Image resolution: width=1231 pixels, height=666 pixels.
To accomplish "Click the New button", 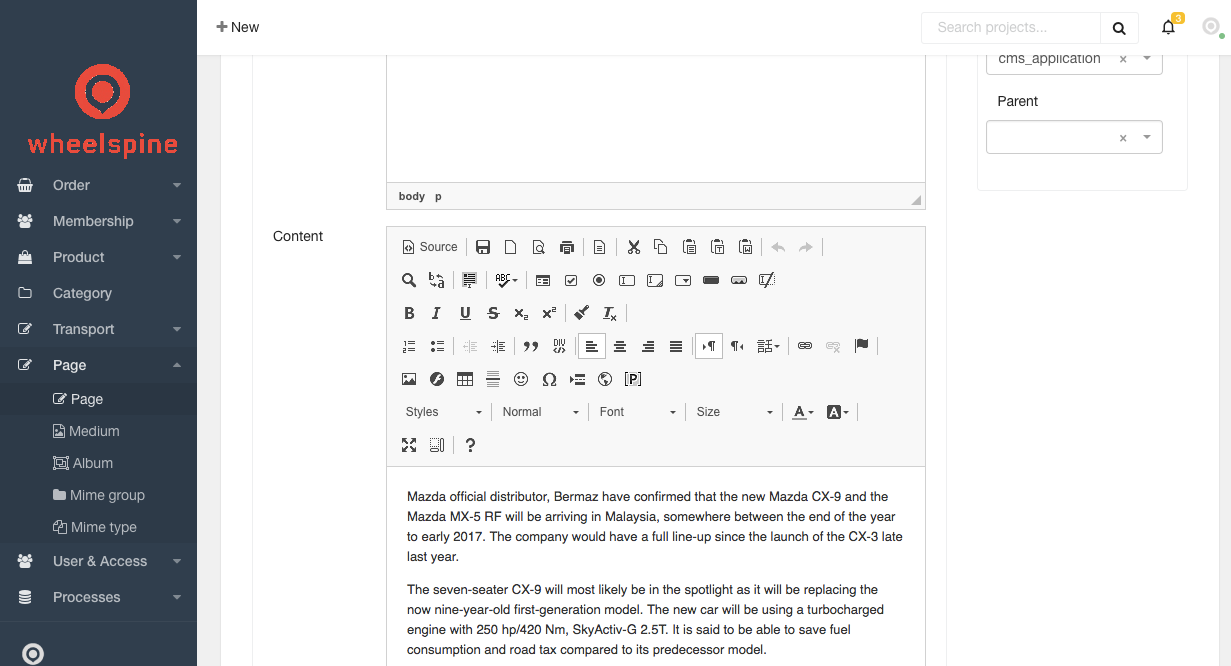I will coord(238,27).
